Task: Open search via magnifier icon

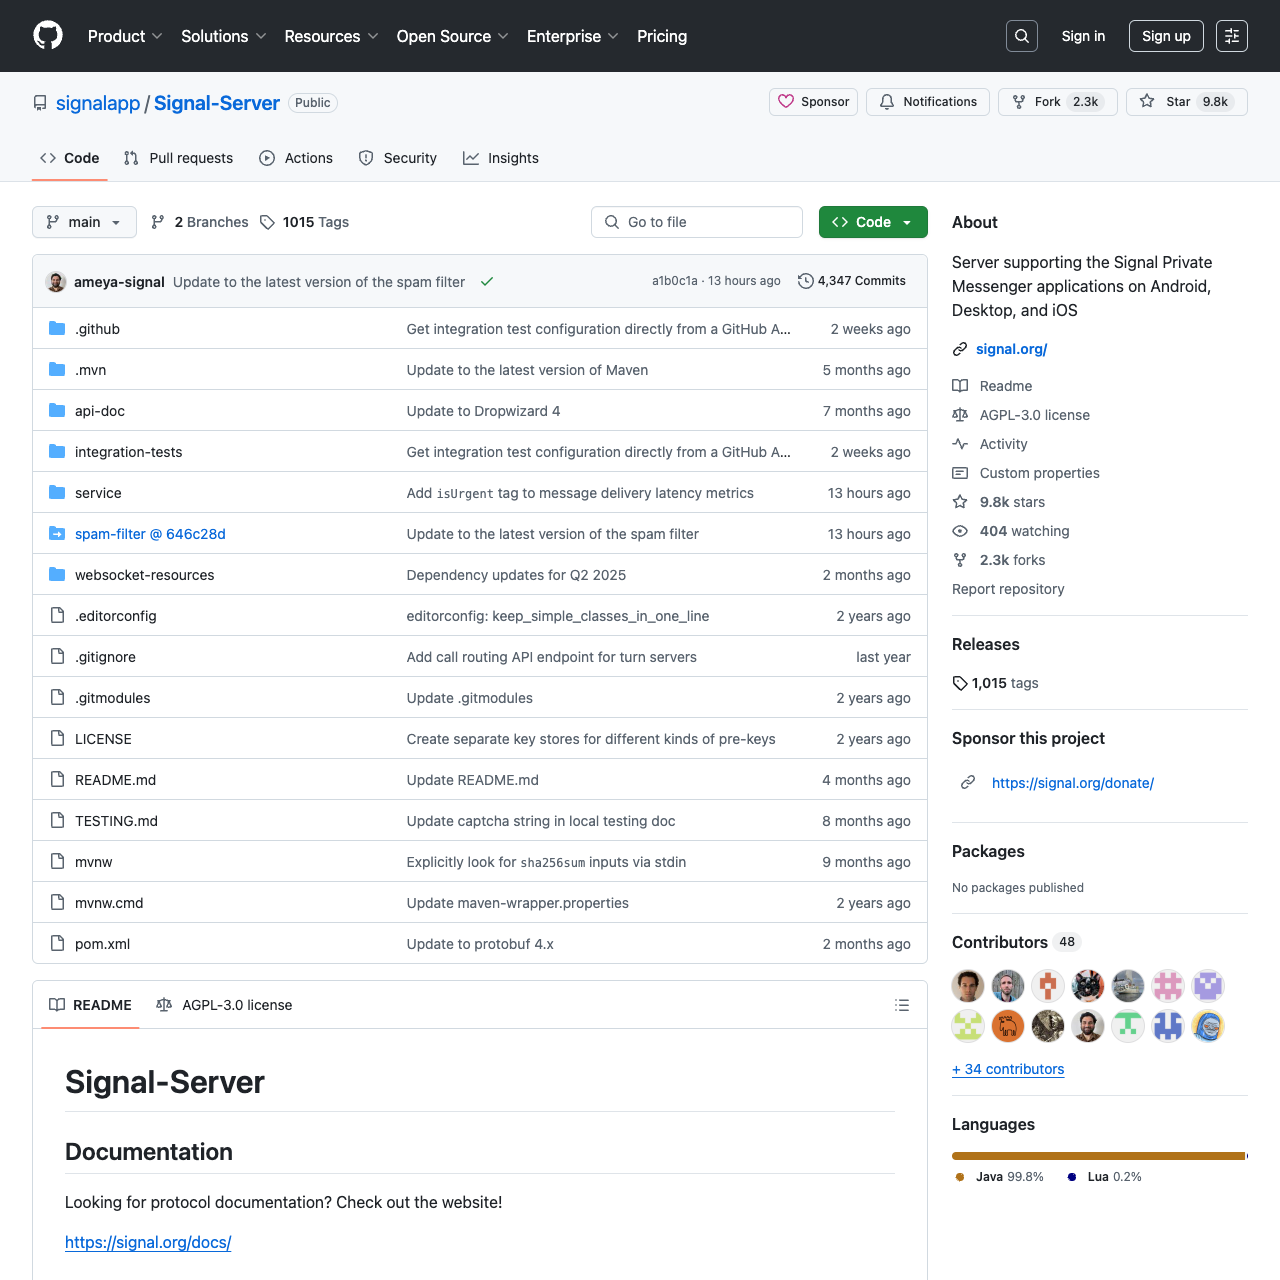Action: coord(1022,36)
